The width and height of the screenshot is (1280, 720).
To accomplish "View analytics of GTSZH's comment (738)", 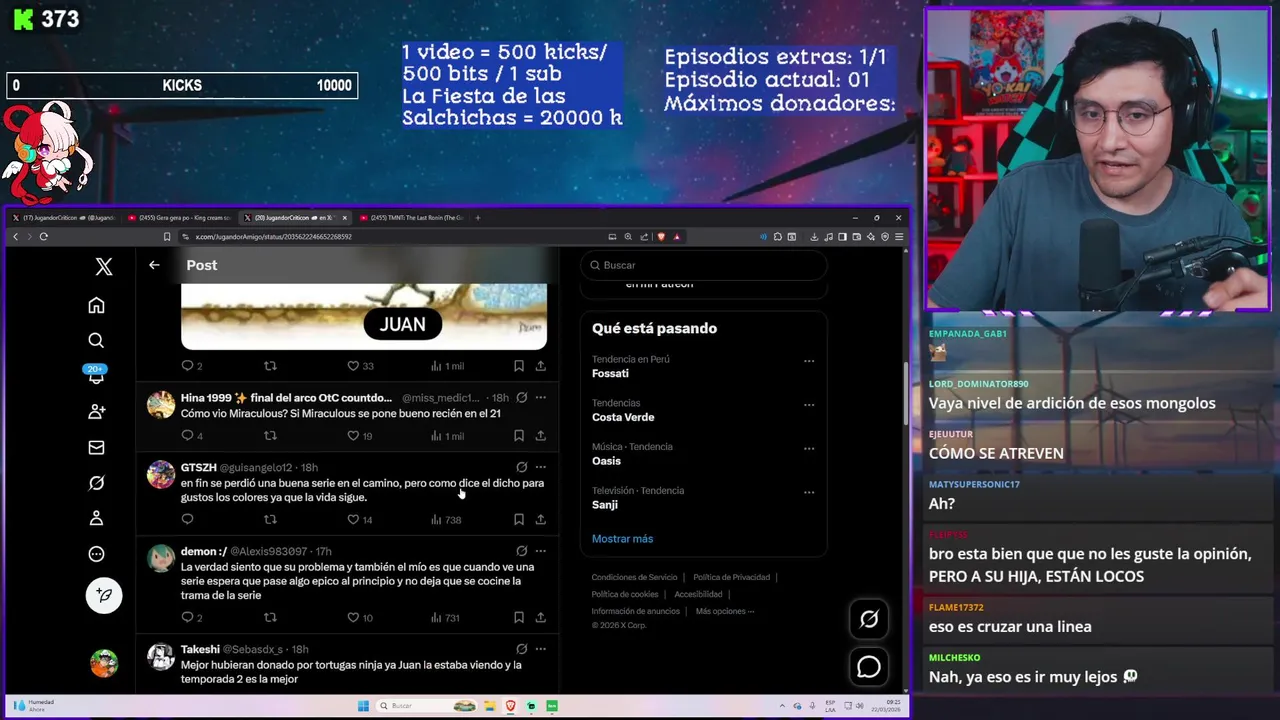I will [x=446, y=520].
